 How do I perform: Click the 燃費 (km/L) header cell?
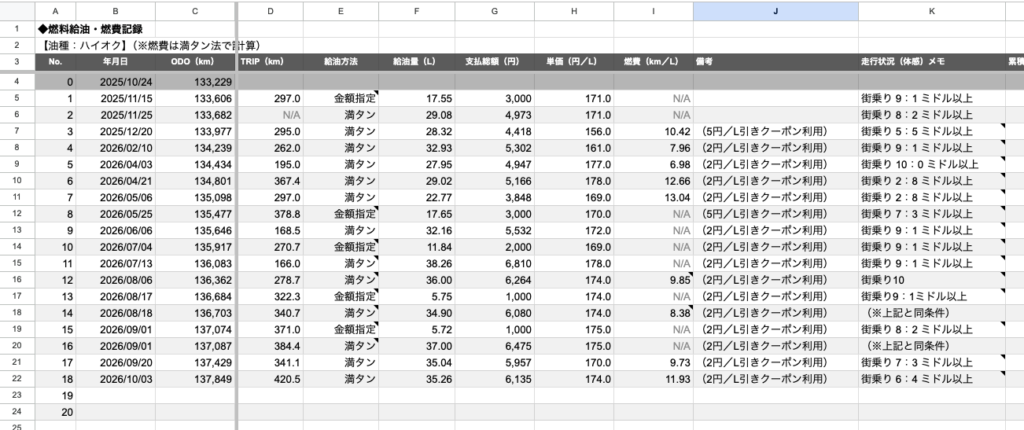654,61
